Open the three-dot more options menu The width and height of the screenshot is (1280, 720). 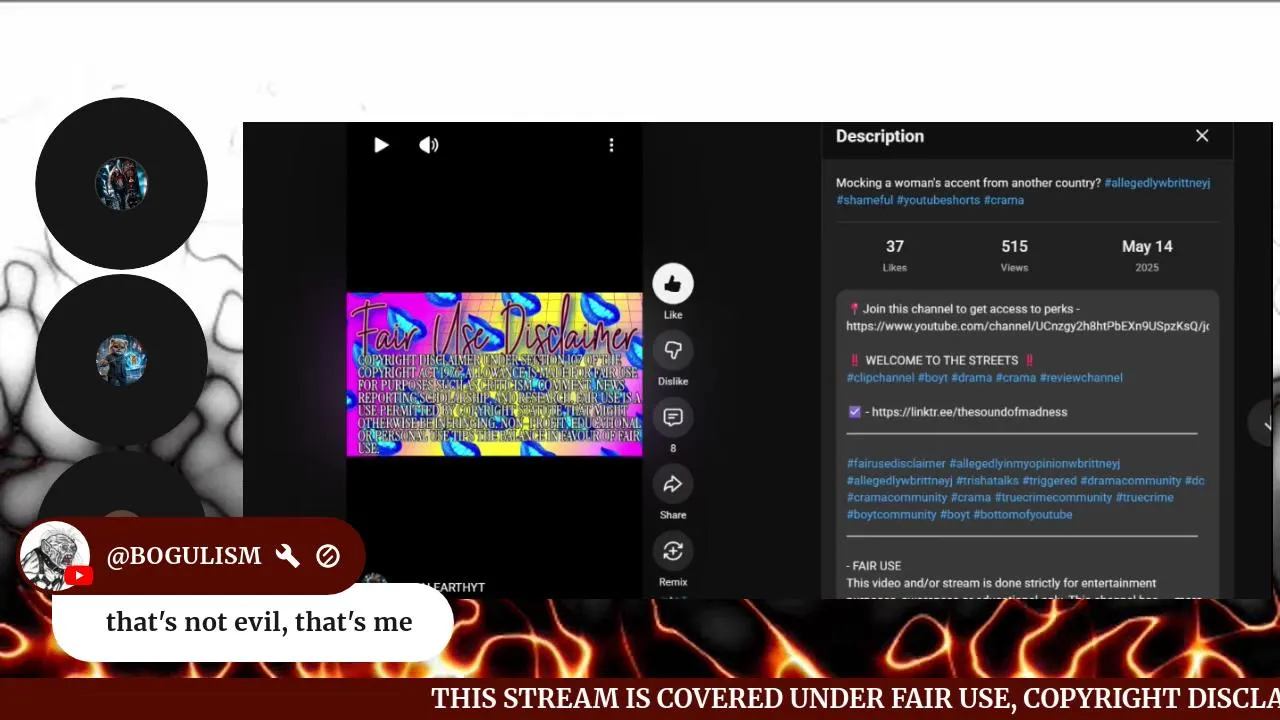tap(611, 145)
